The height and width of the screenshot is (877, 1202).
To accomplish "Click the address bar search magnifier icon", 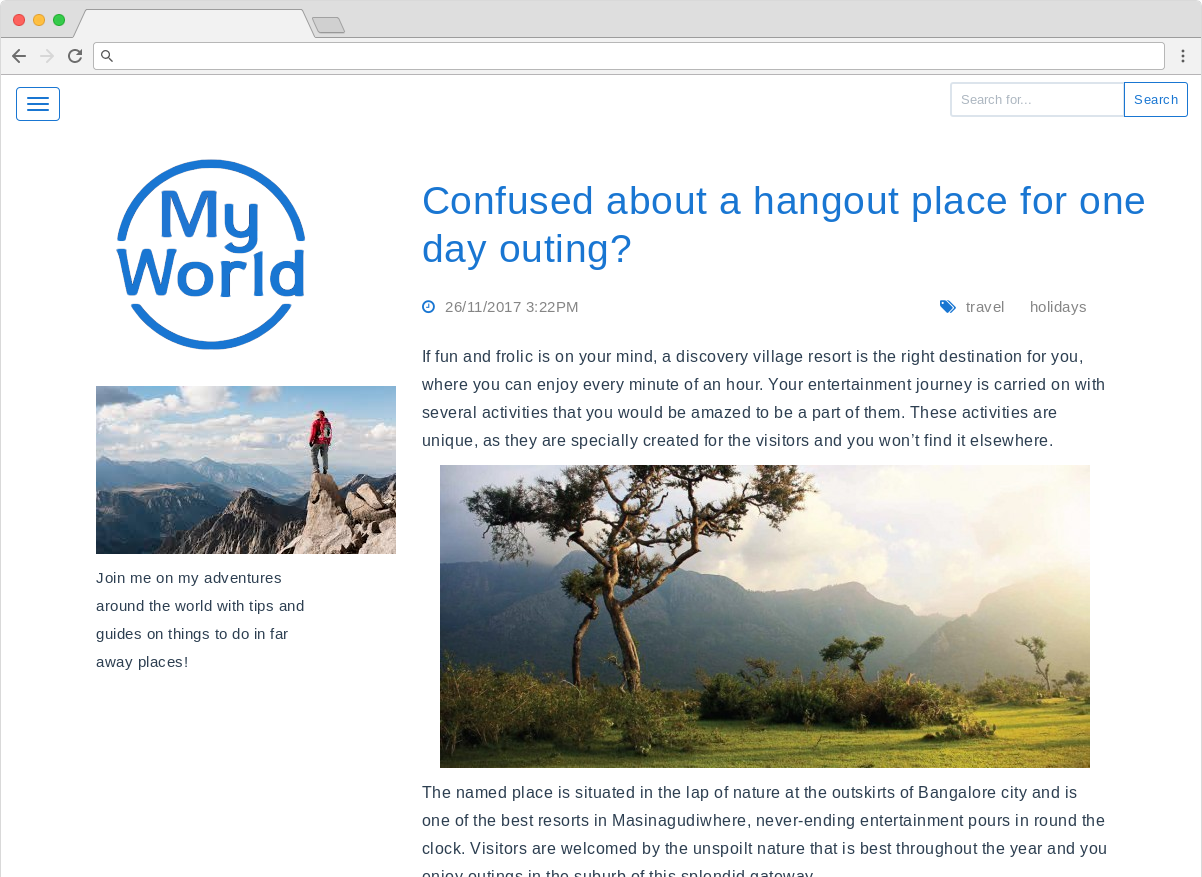I will [x=107, y=56].
